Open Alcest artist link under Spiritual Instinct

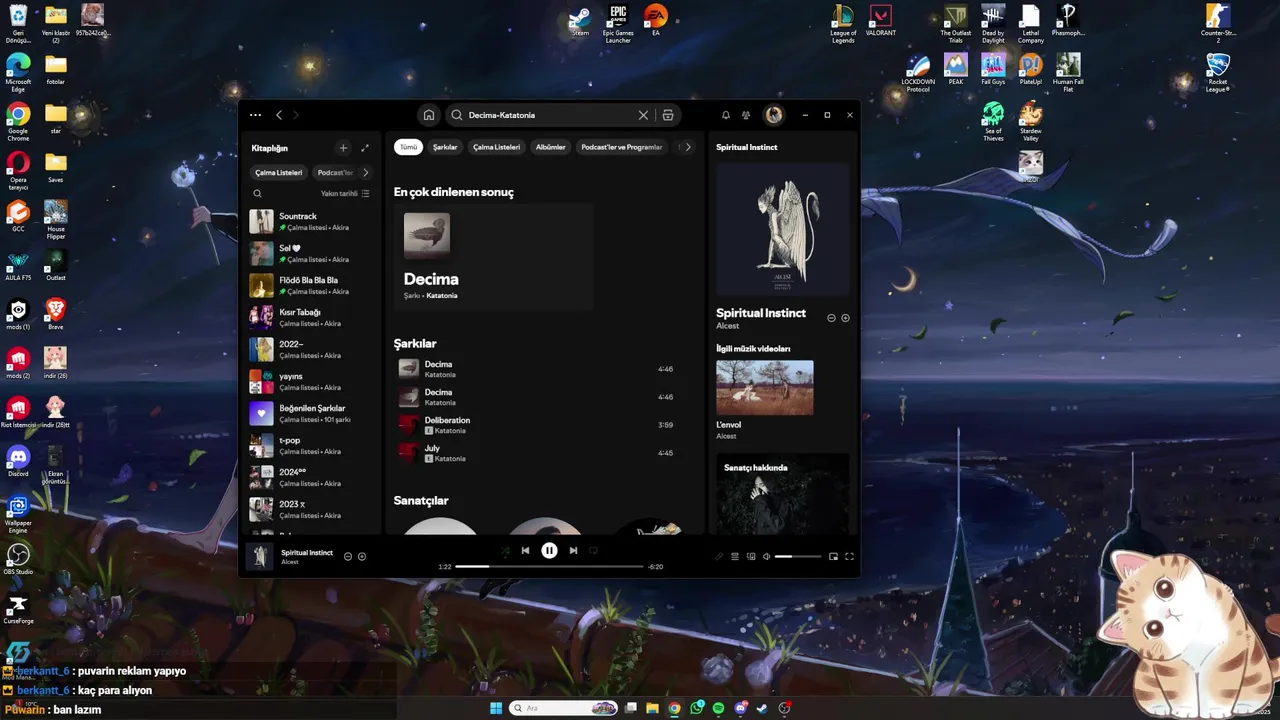tap(727, 326)
